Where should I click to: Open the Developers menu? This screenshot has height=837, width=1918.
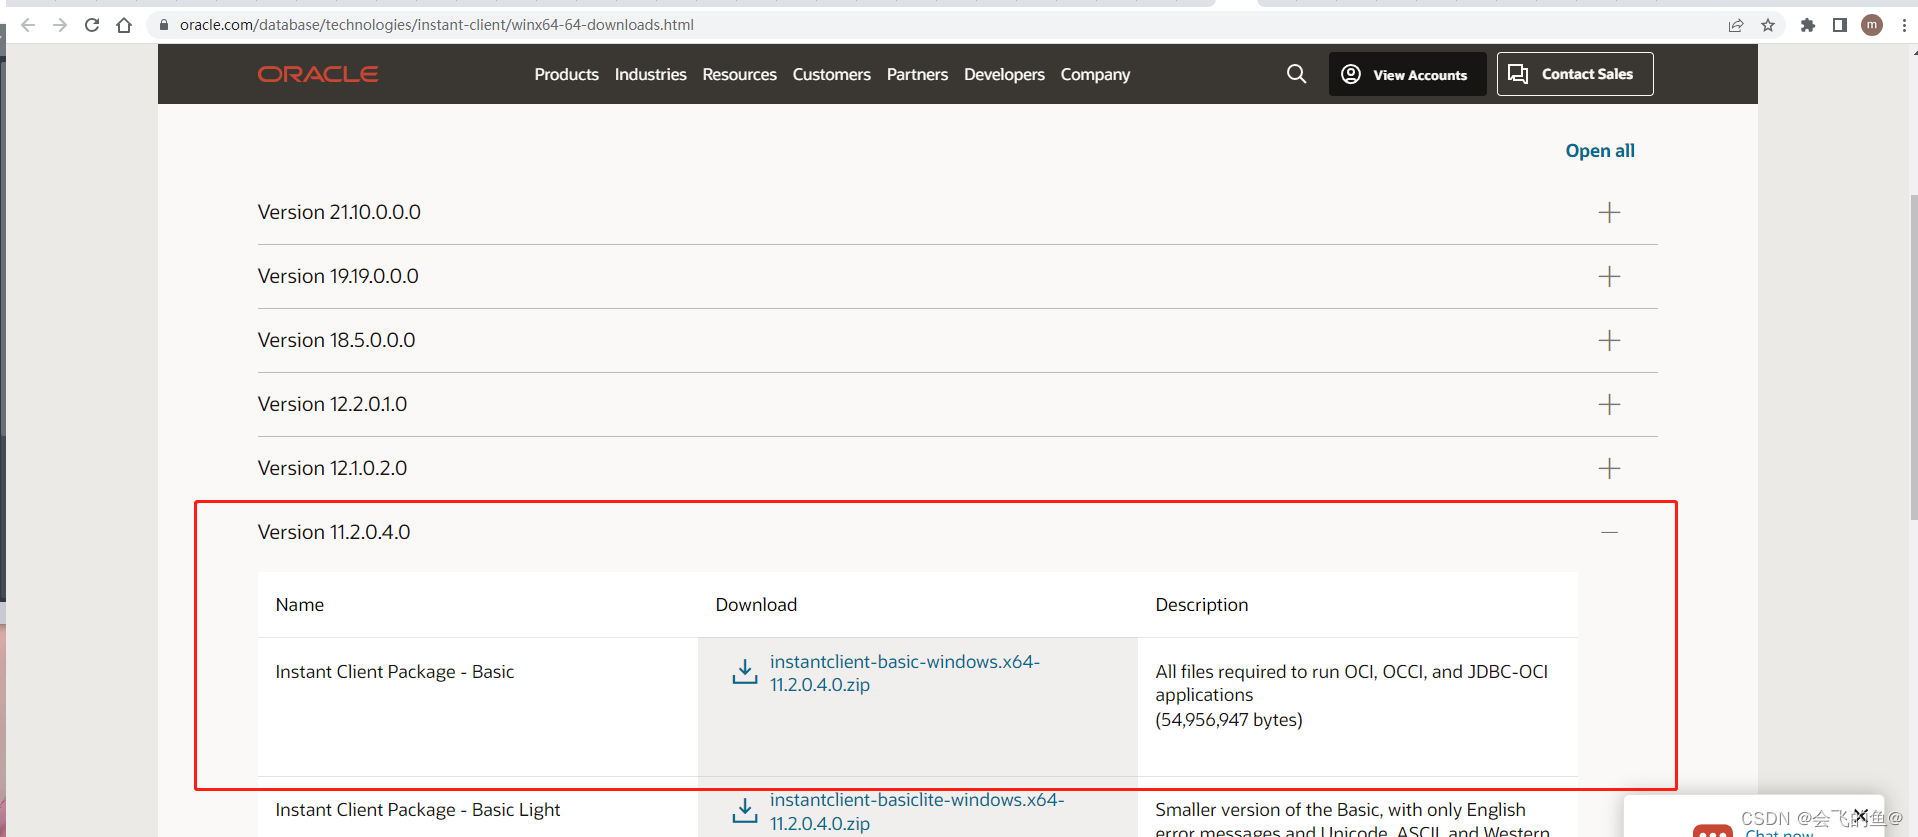click(1004, 74)
